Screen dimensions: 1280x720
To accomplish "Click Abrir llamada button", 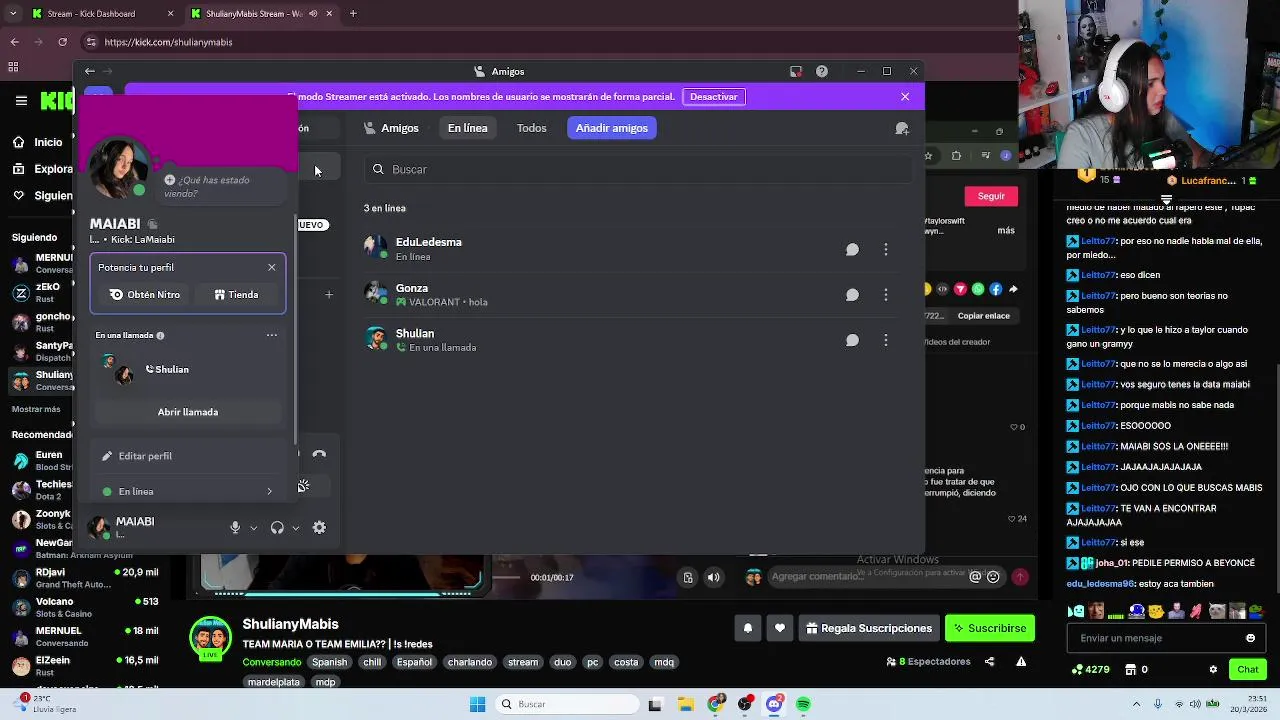I will pyautogui.click(x=188, y=412).
